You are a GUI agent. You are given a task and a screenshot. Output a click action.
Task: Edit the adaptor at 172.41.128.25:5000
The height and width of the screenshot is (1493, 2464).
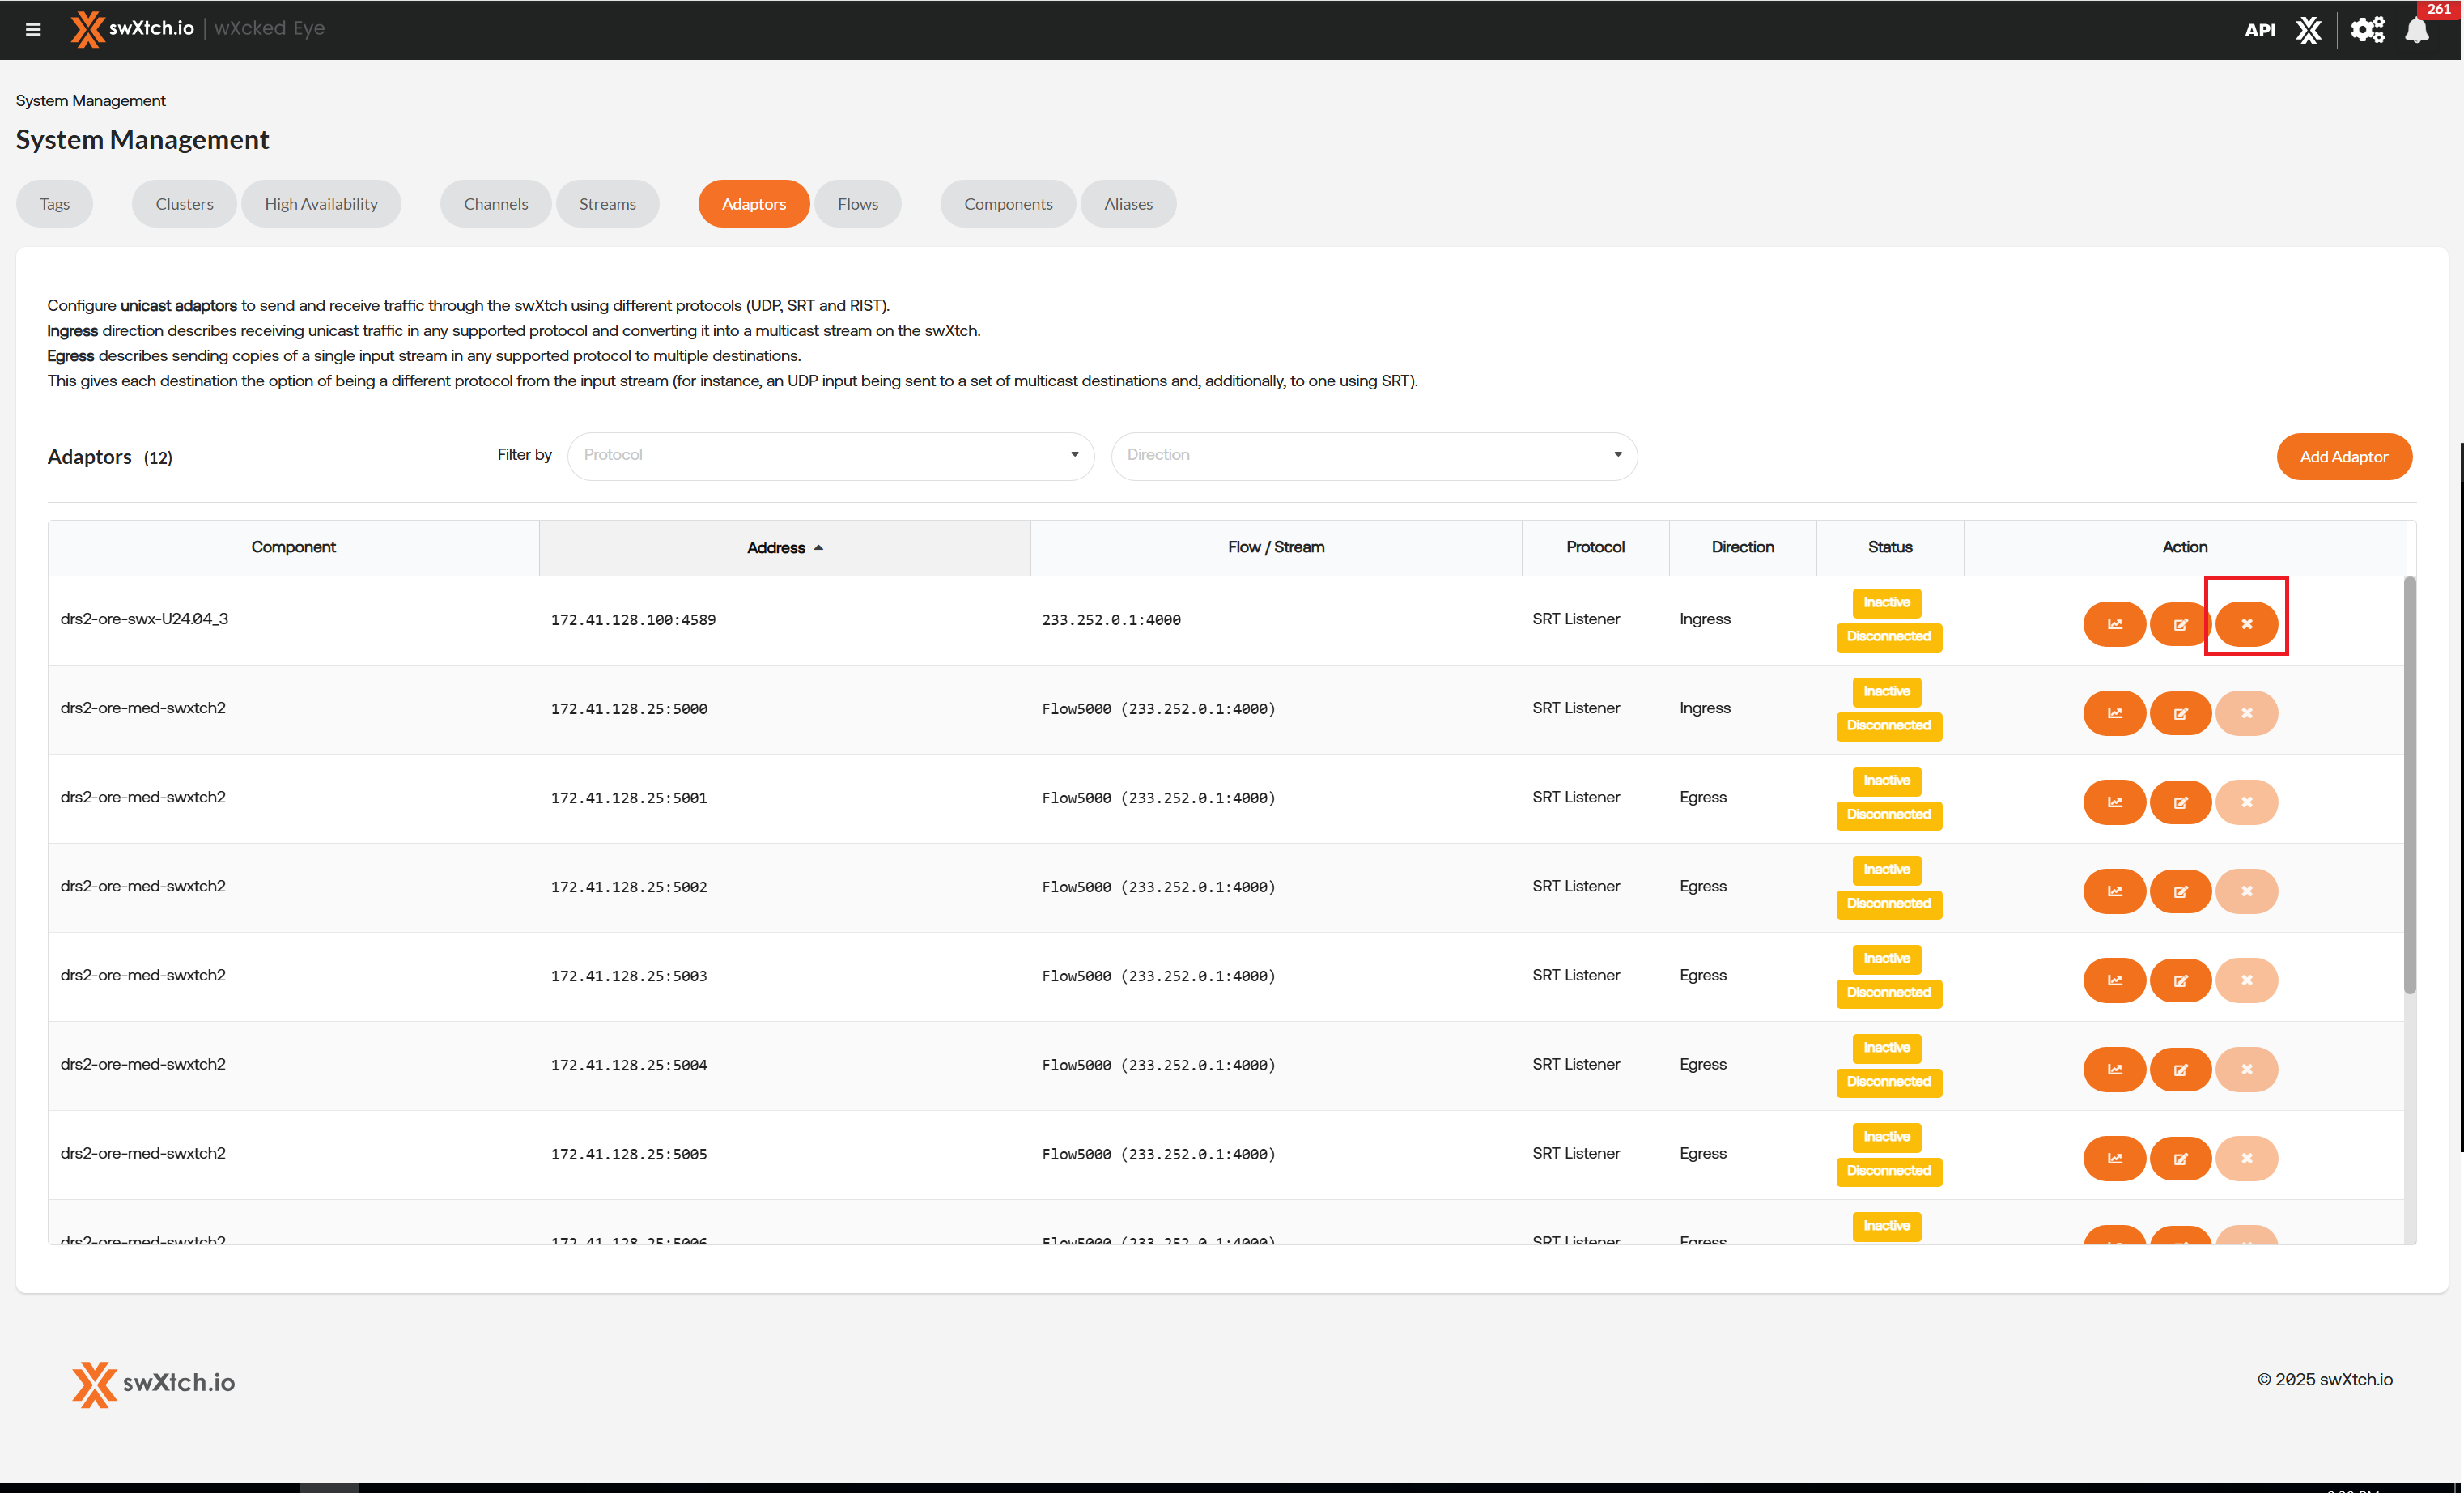pos(2180,713)
